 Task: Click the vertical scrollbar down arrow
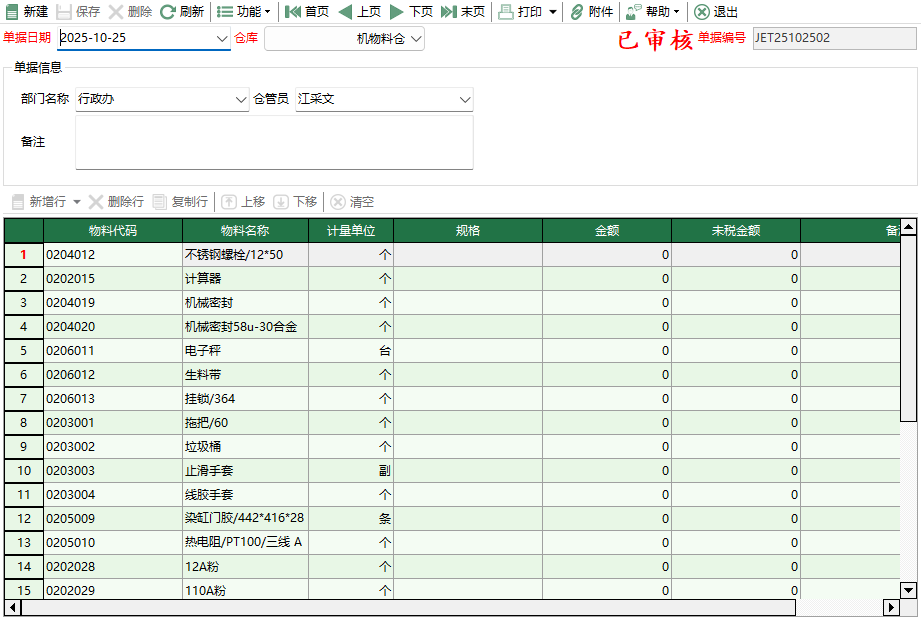[909, 588]
